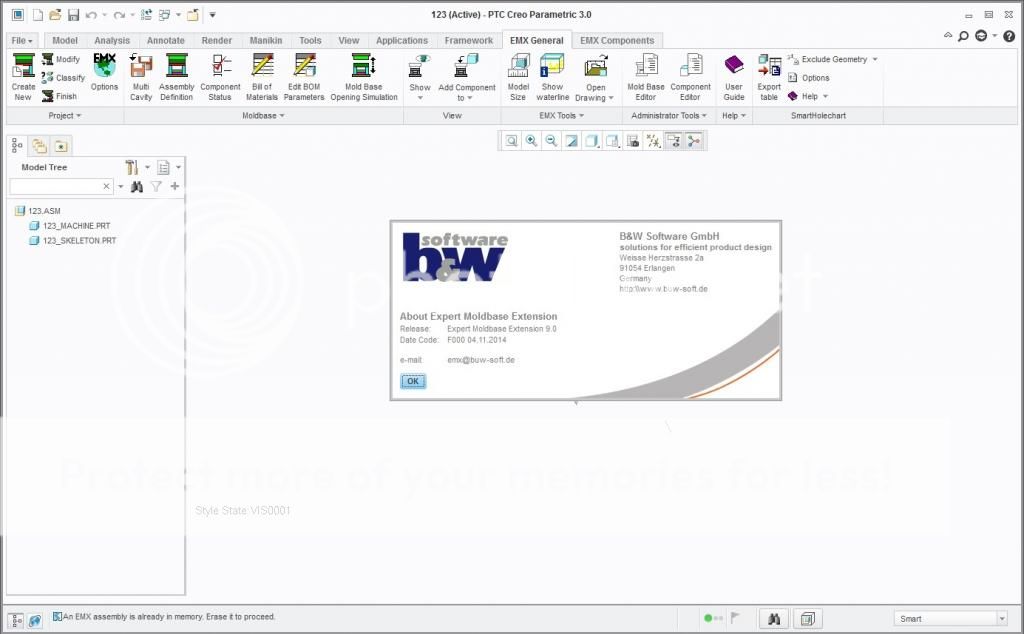Click the Bill of Materials icon

[x=262, y=77]
